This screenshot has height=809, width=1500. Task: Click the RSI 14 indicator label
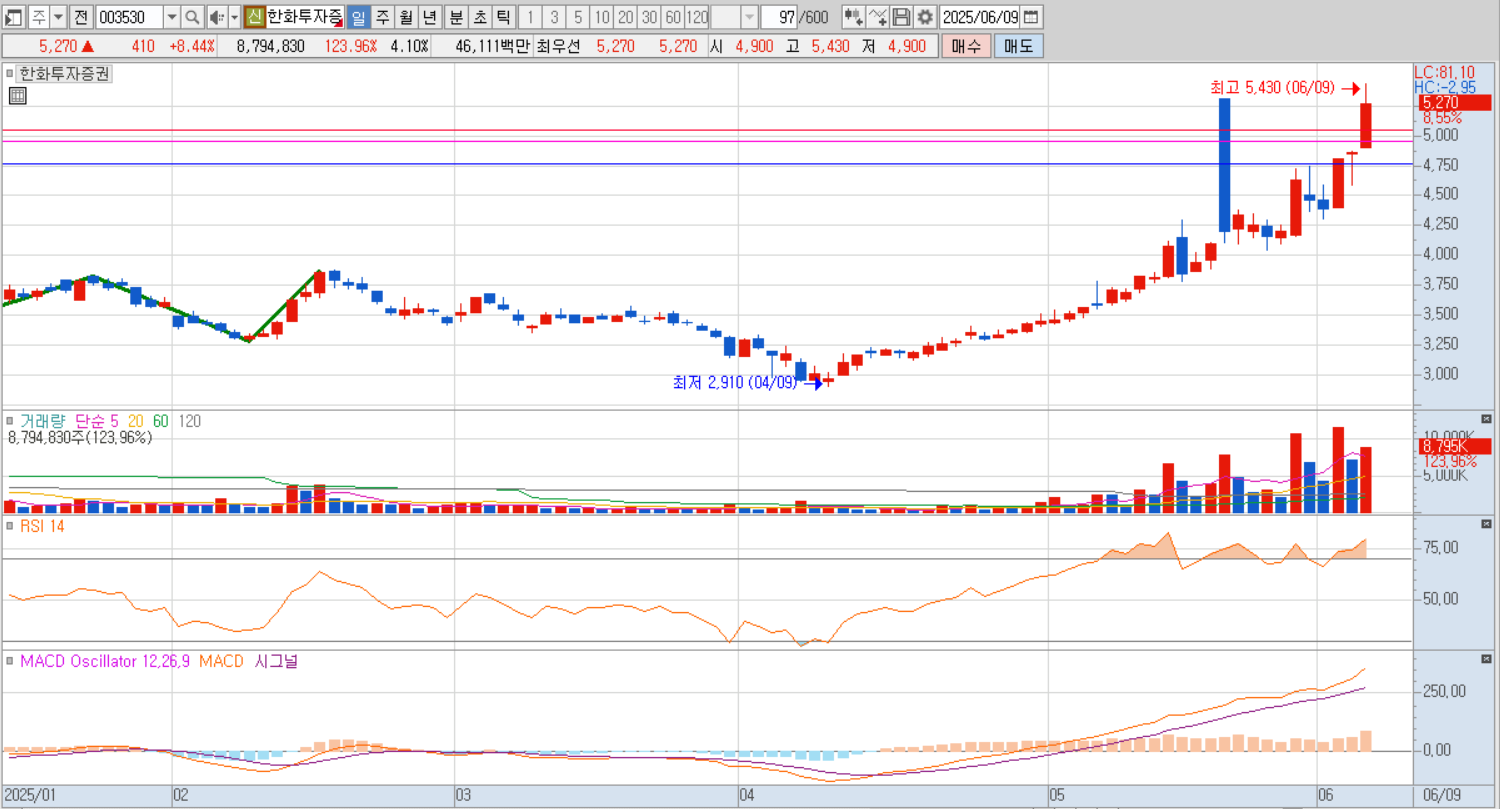[x=42, y=526]
